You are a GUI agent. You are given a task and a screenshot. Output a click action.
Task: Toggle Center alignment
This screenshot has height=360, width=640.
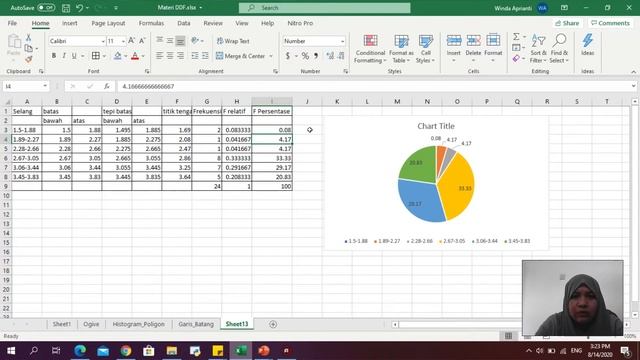click(170, 56)
